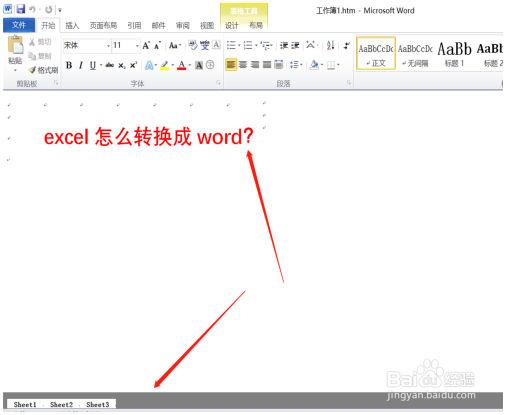Image resolution: width=506 pixels, height=415 pixels.
Task: Click the Bullets list icon
Action: pyautogui.click(x=231, y=45)
